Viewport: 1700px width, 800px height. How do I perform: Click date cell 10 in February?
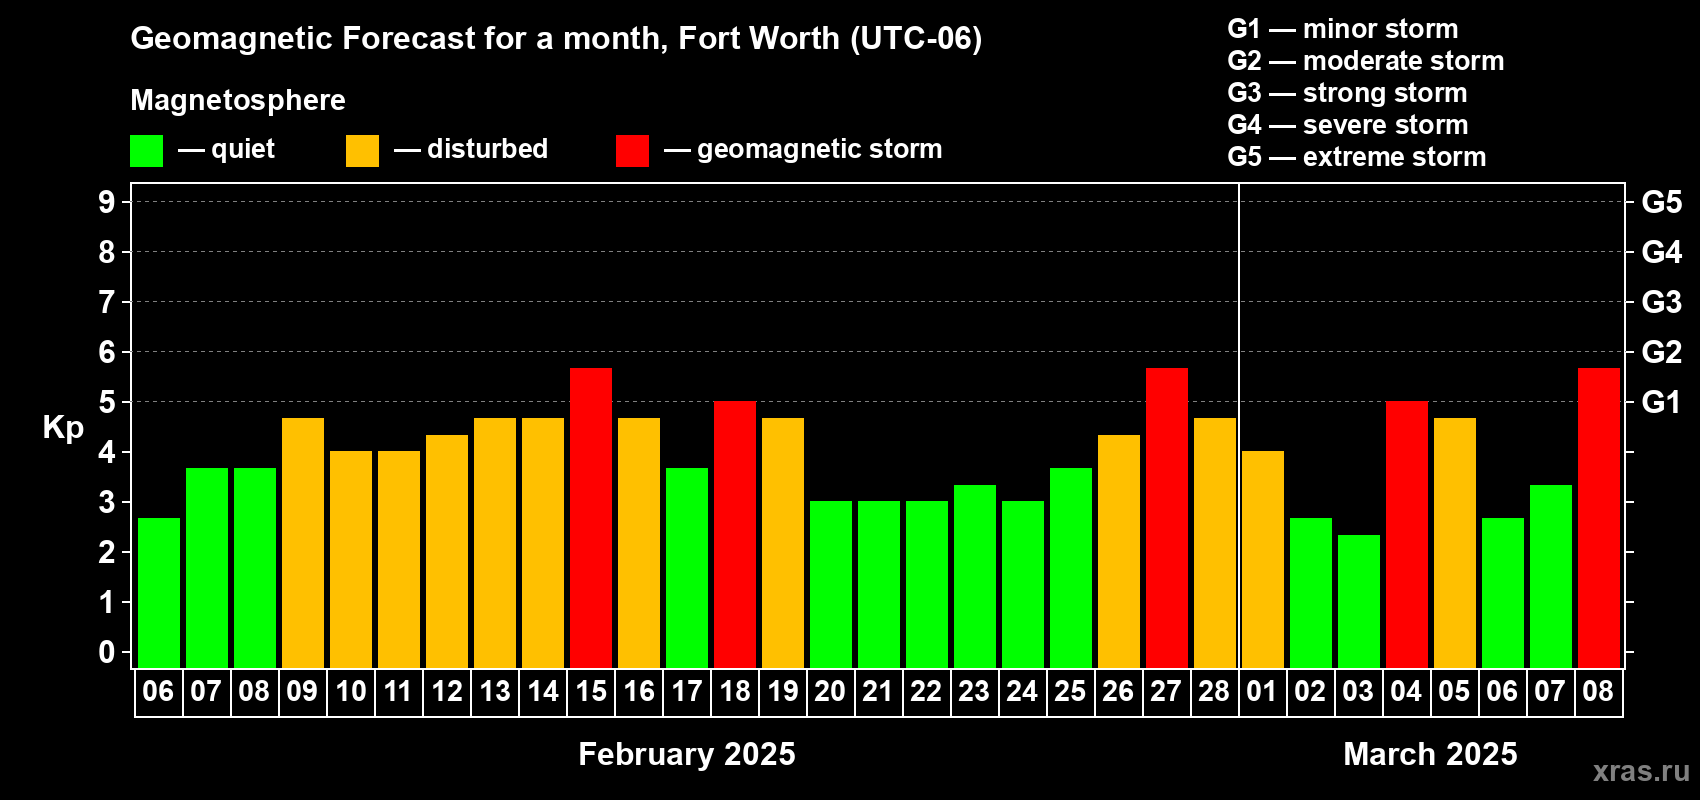351,692
